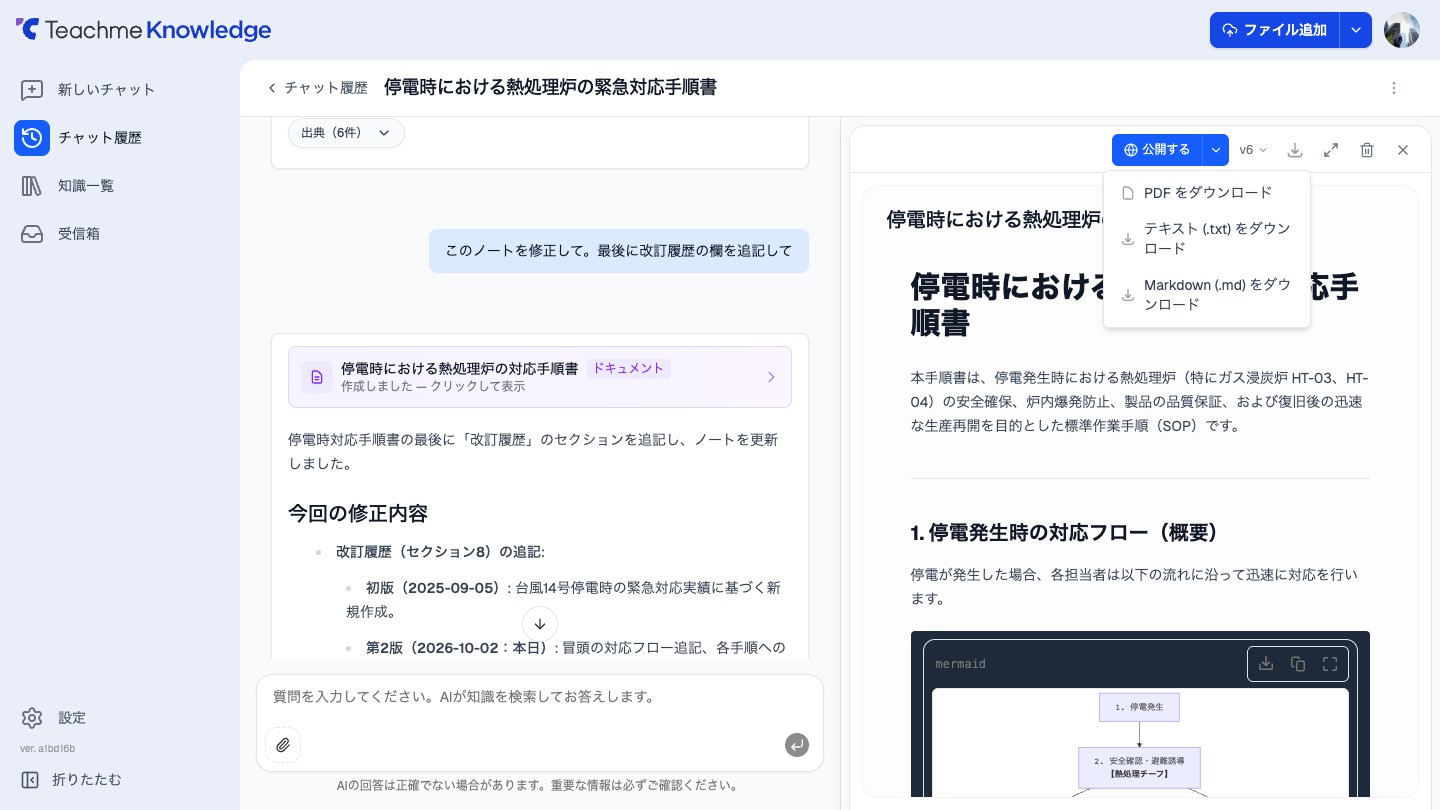Image resolution: width=1440 pixels, height=810 pixels.
Task: Focus the chat question input field
Action: [x=540, y=697]
